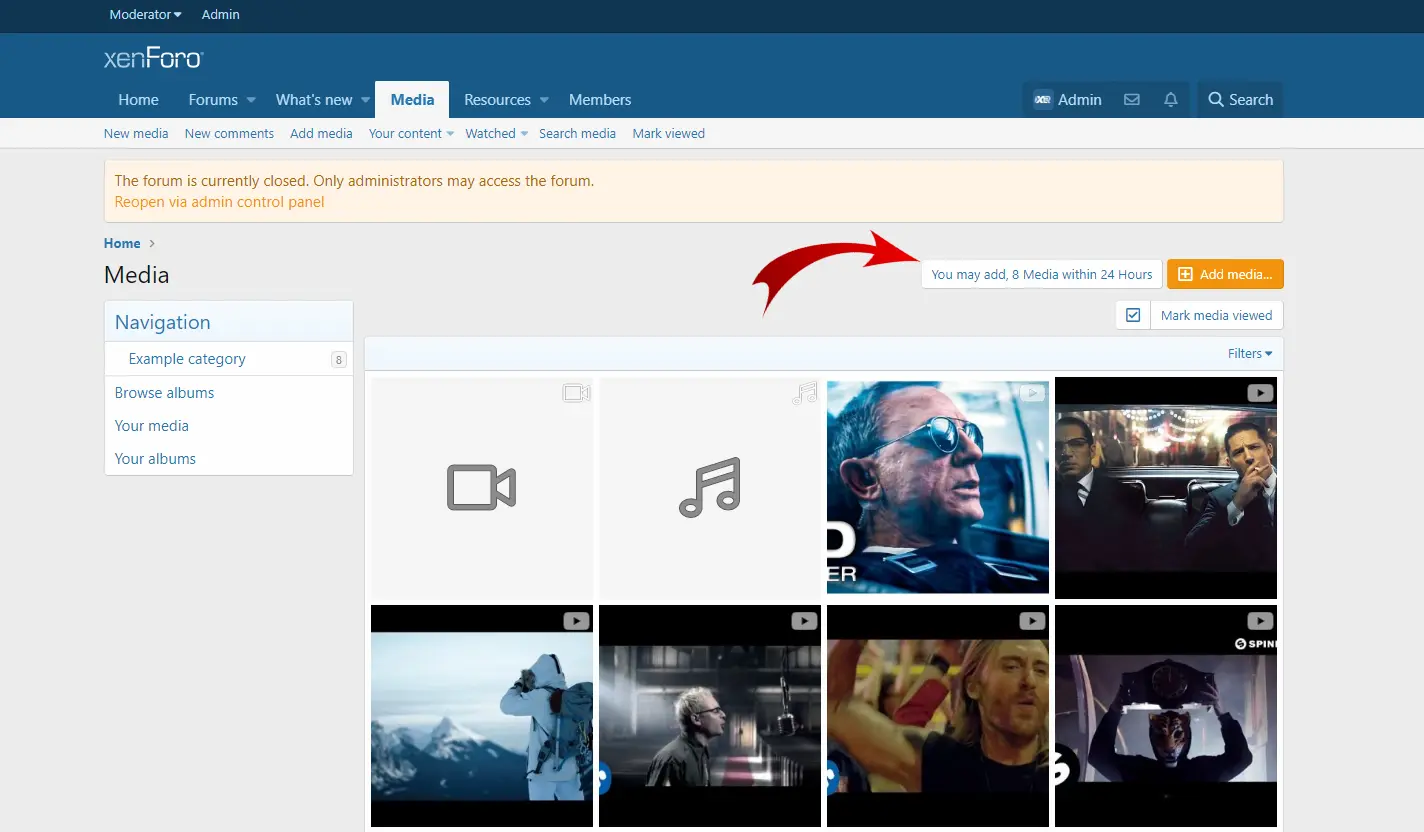This screenshot has width=1424, height=832.
Task: Select the Media tab
Action: [412, 100]
